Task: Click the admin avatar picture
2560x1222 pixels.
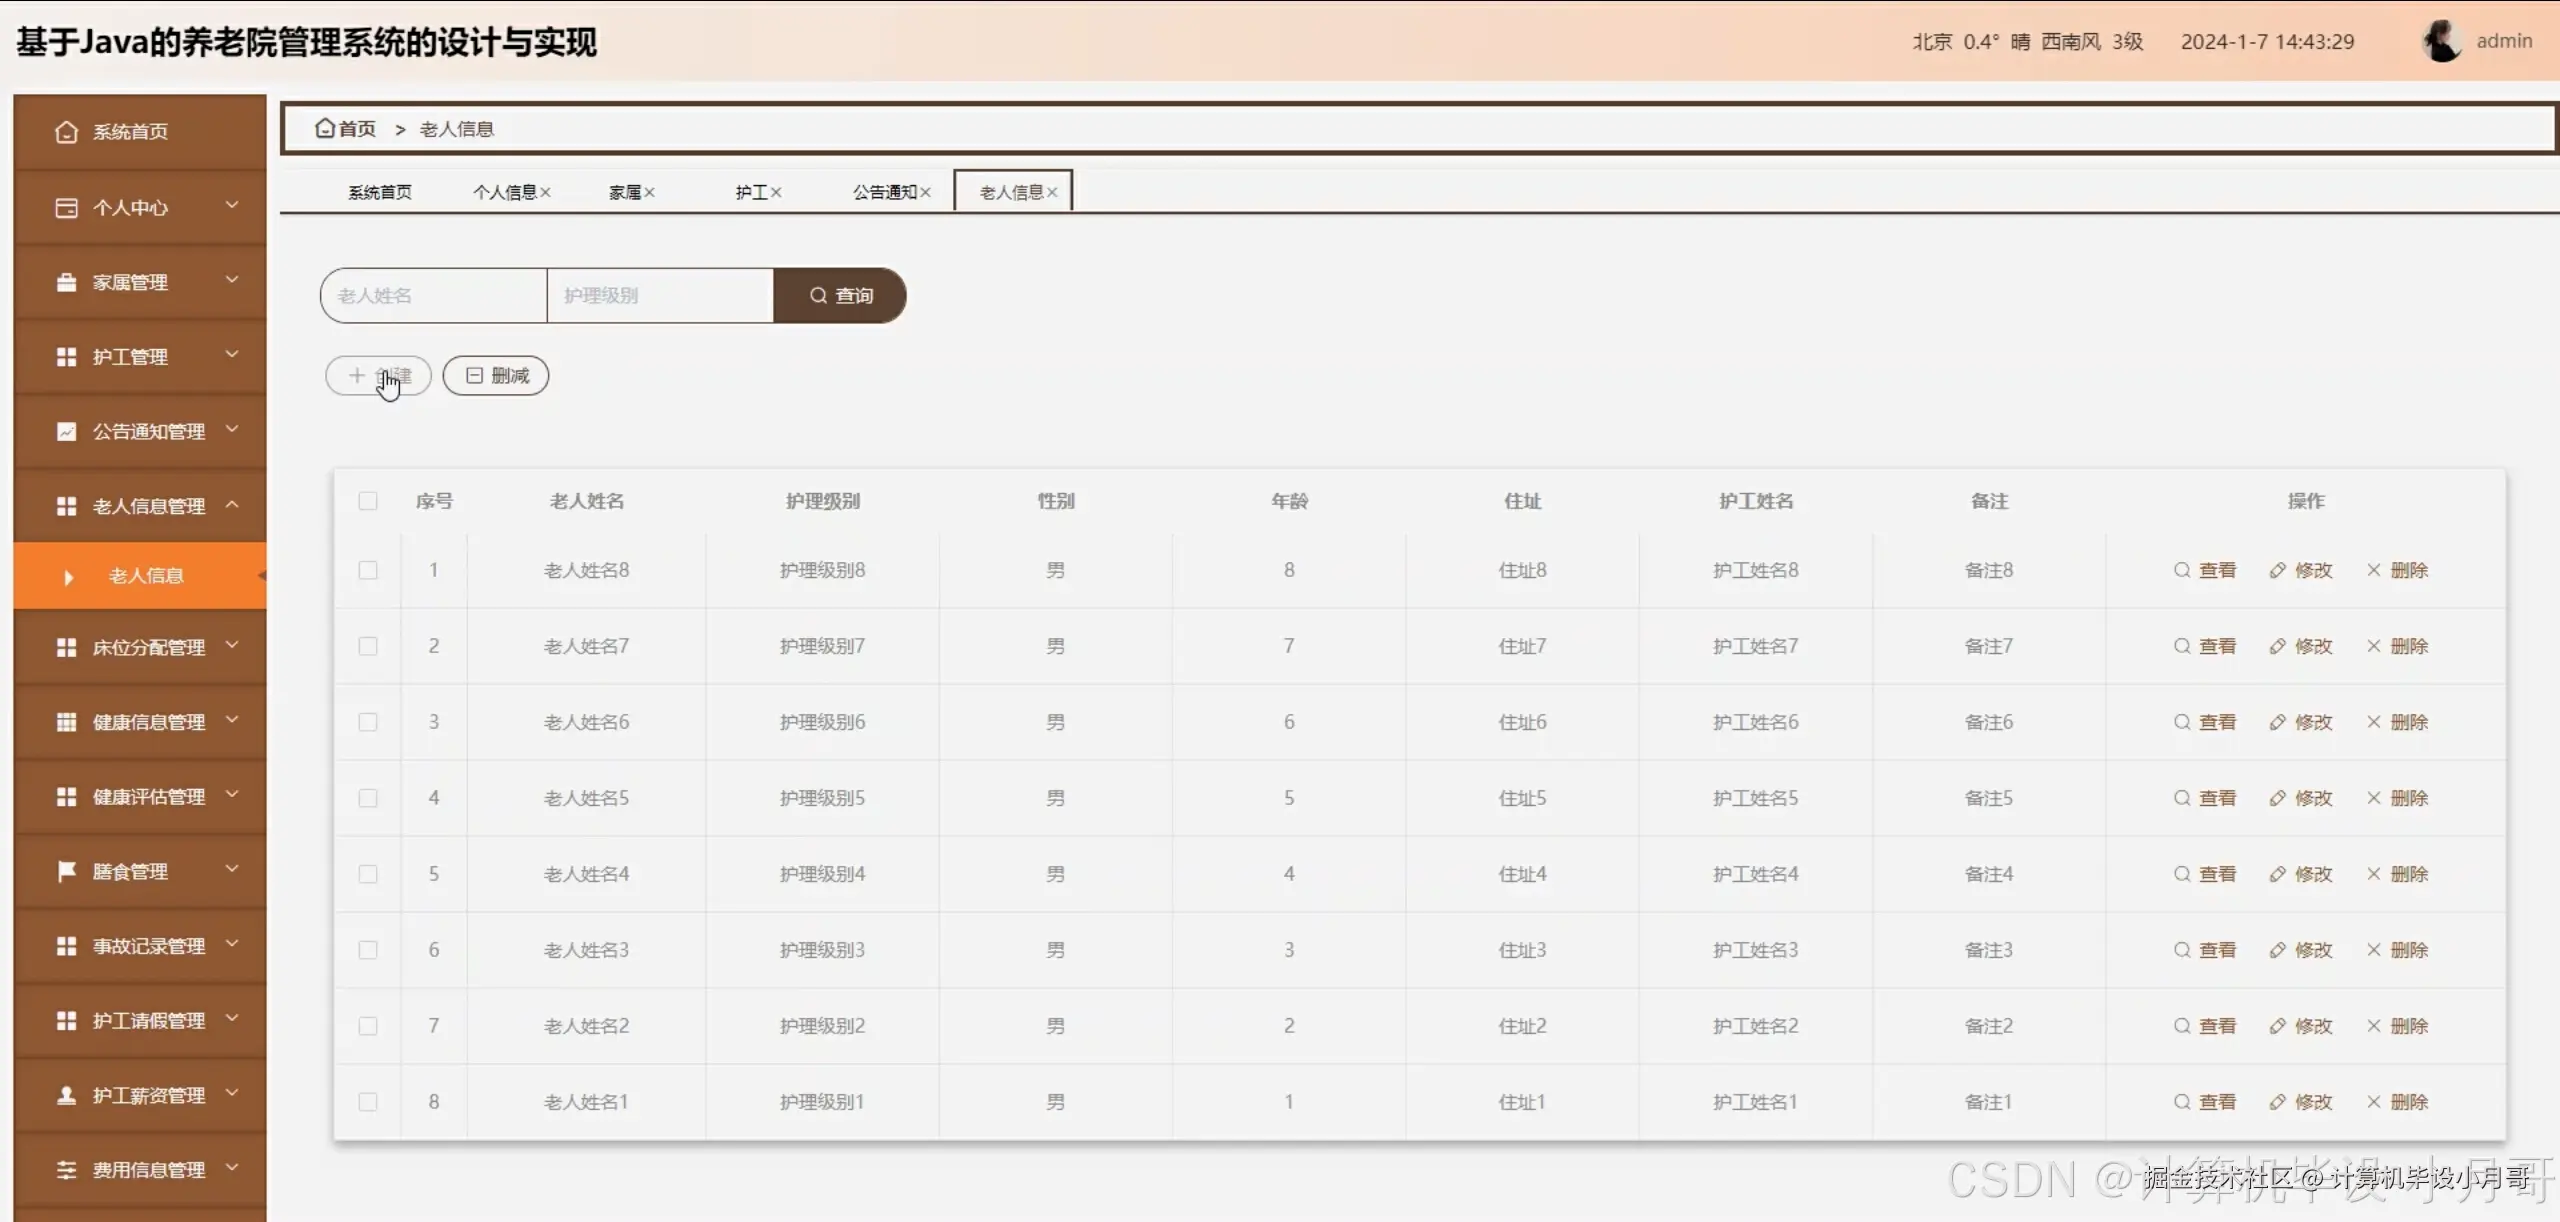Action: pyautogui.click(x=2441, y=41)
